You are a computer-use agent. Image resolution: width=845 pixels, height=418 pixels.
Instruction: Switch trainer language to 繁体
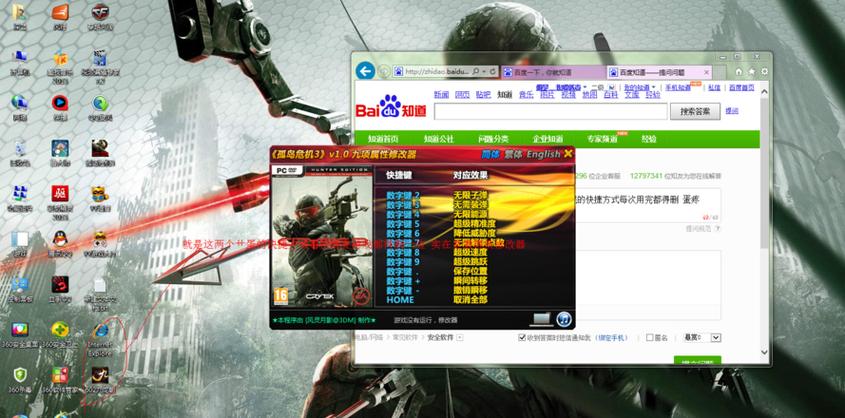point(513,155)
